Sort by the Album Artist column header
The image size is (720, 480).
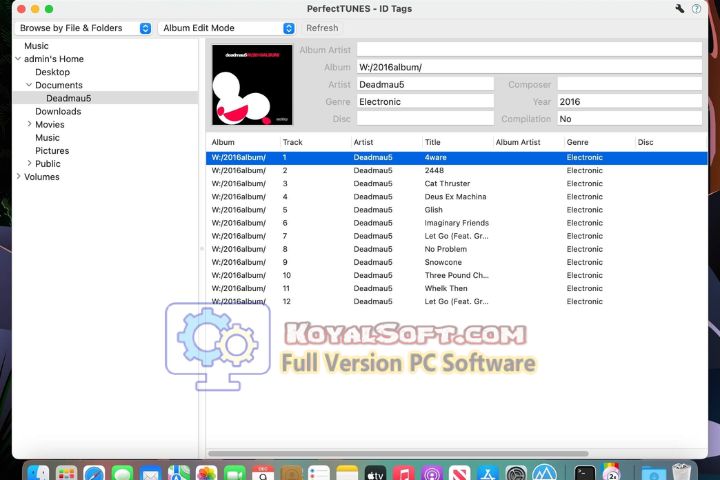(x=528, y=142)
